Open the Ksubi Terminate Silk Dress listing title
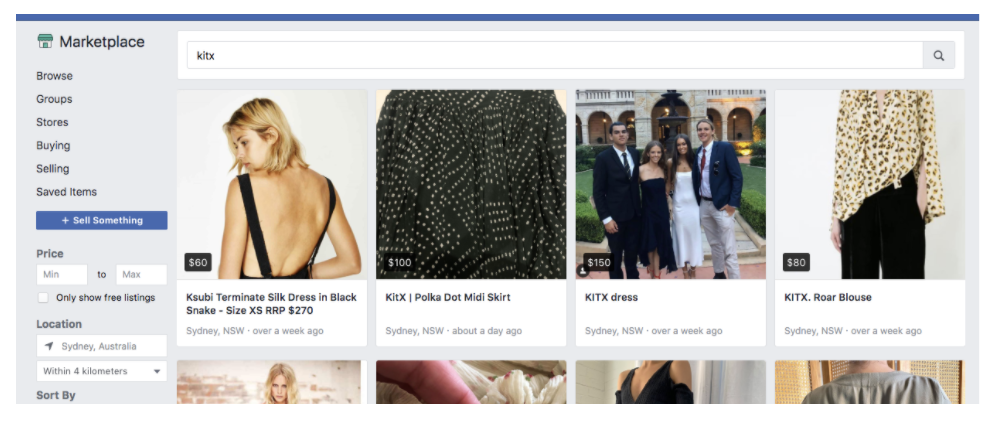Screen dimensions: 992x428 coord(271,304)
